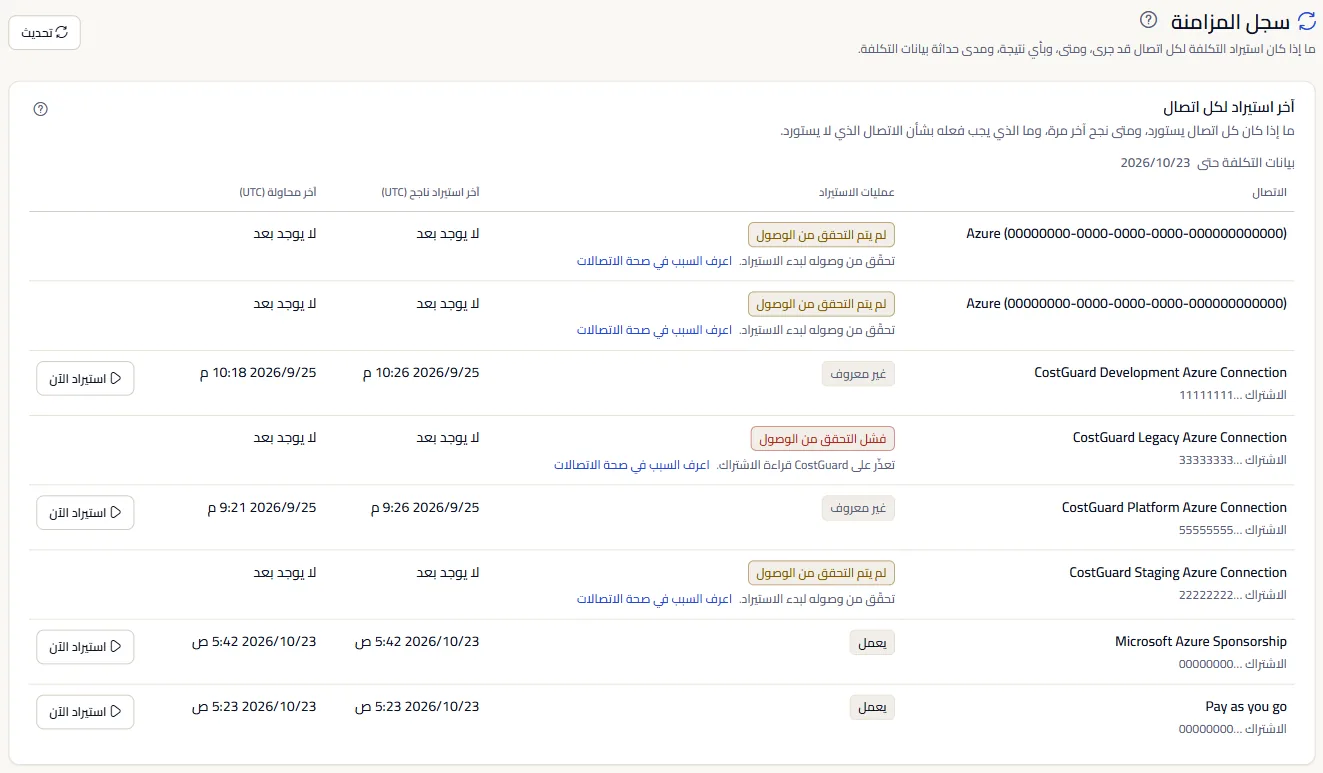Open اعرف السبب link for CostGuard Legacy Azure Connection
Screen dimensions: 1323x773
[x=632, y=465]
